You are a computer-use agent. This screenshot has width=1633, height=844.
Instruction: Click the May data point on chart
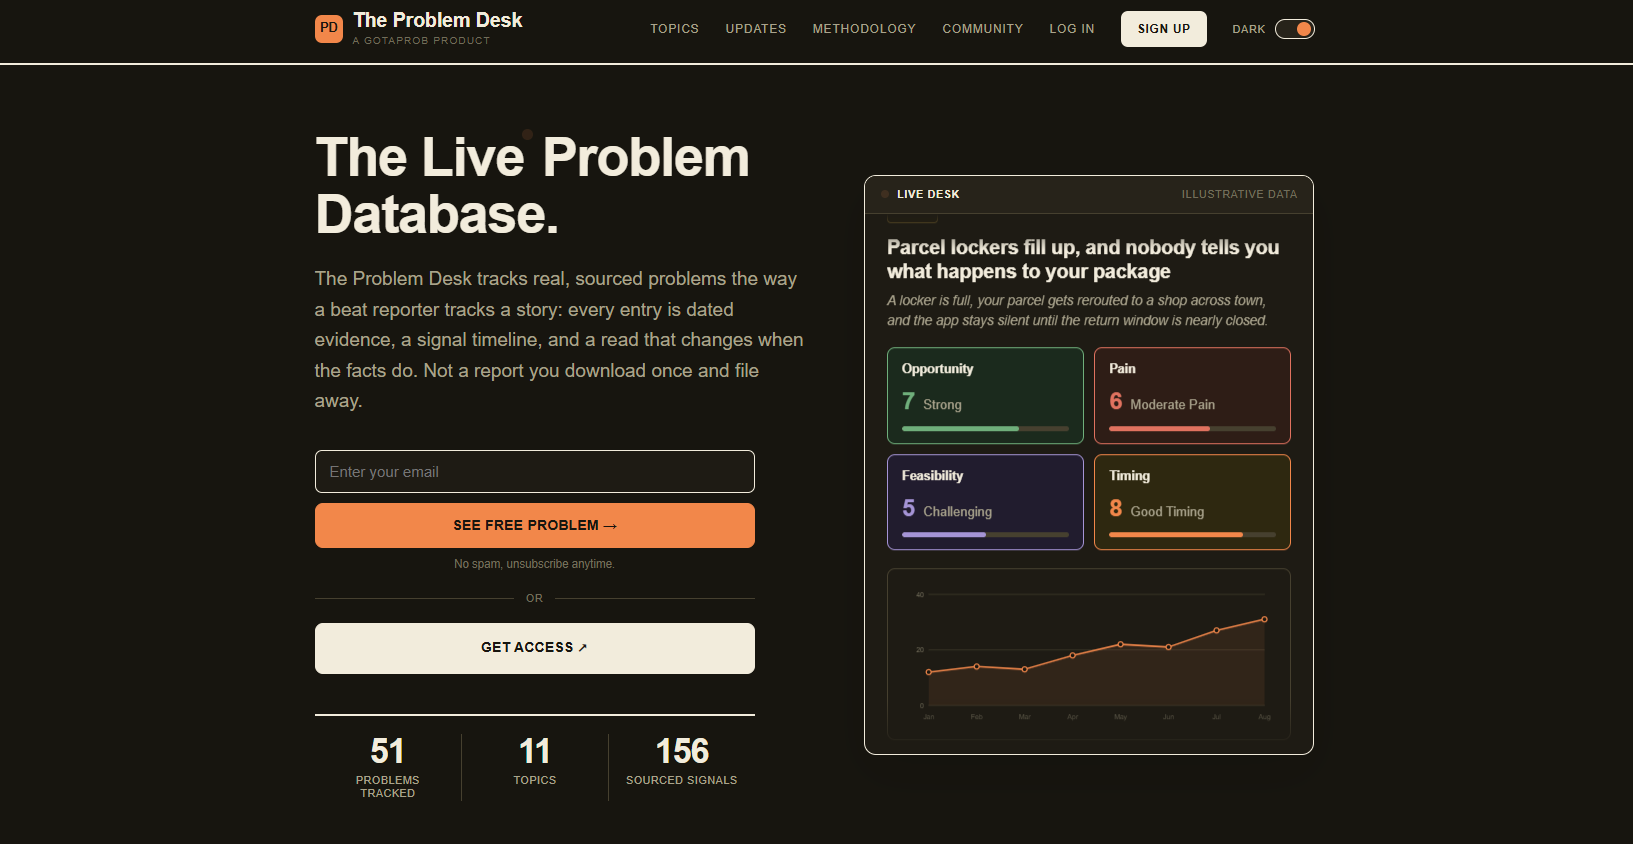[x=1120, y=644]
